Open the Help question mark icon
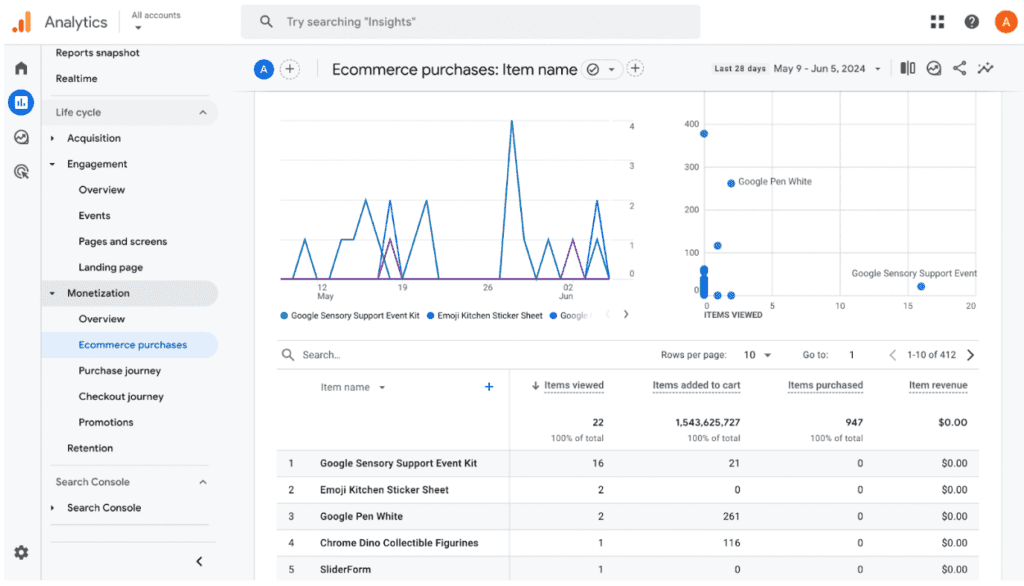The image size is (1024, 586). pyautogui.click(x=971, y=22)
